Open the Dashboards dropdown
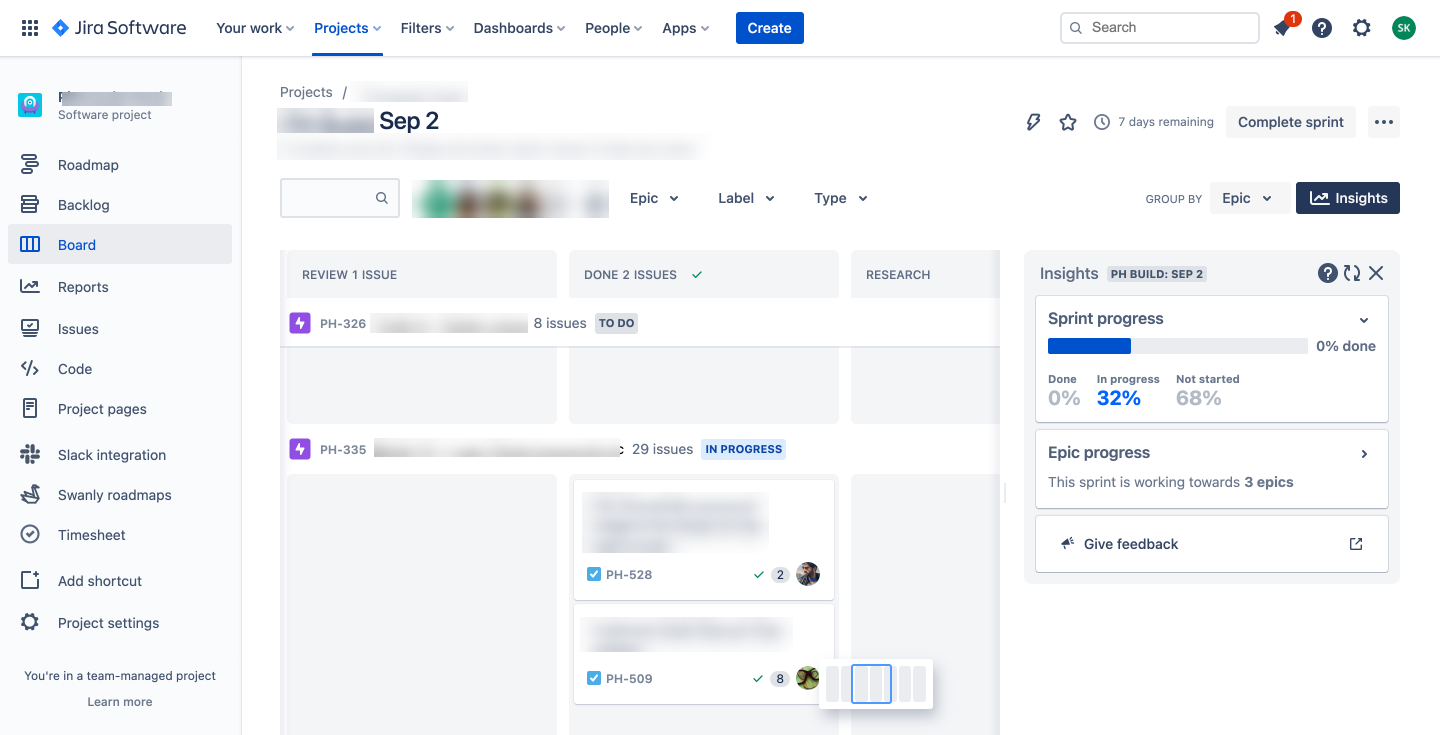The height and width of the screenshot is (735, 1440). pyautogui.click(x=519, y=28)
